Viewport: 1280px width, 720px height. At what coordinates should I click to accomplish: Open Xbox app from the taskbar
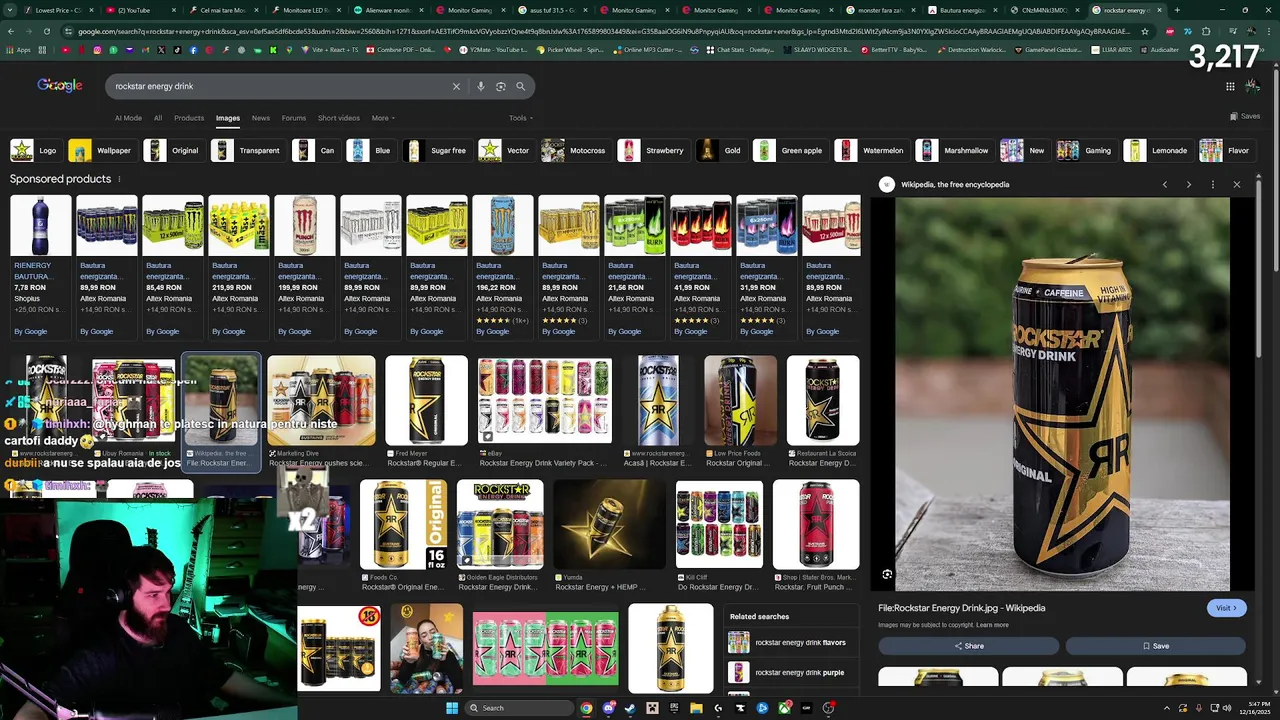pyautogui.click(x=784, y=708)
